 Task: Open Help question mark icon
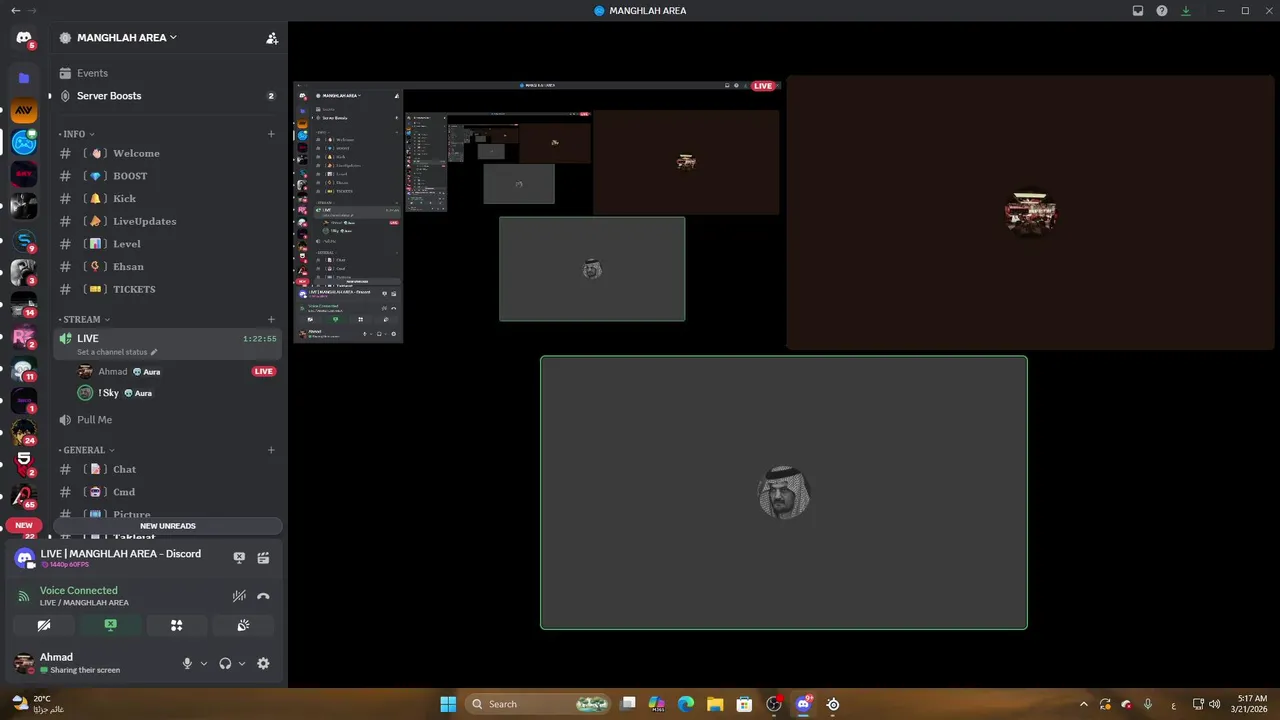click(x=1162, y=11)
